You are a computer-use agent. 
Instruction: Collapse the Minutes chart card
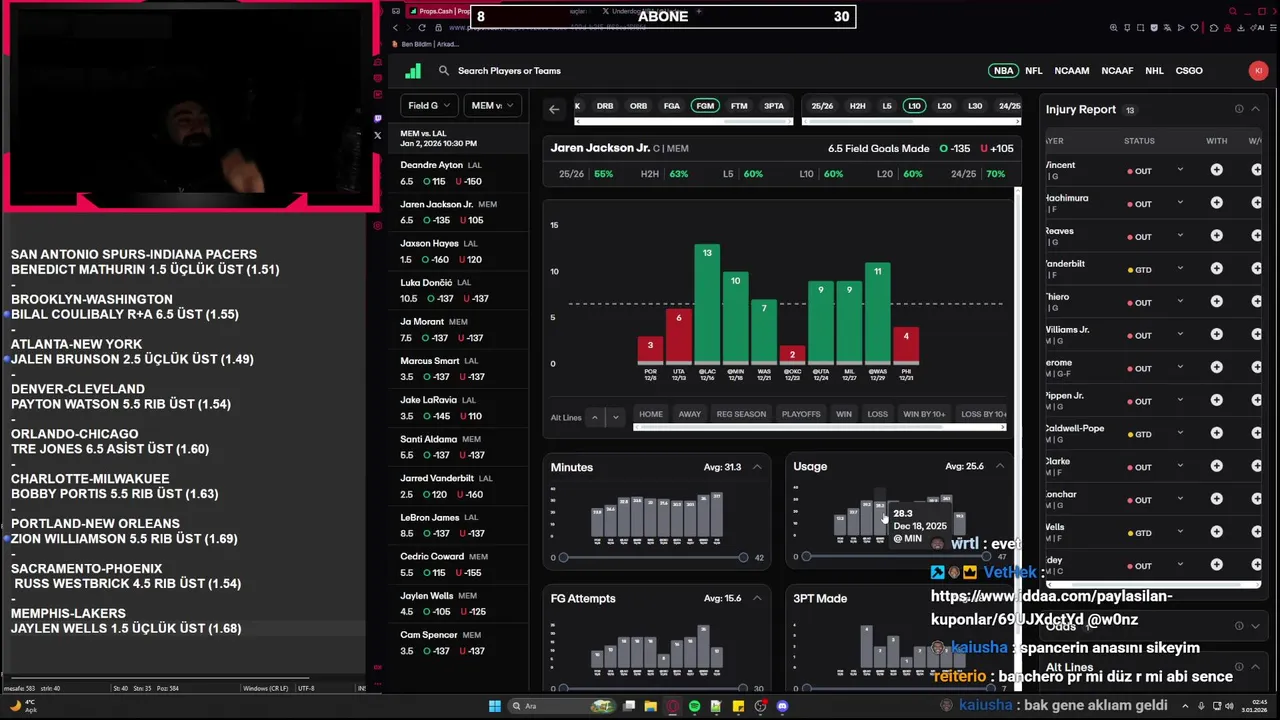point(757,467)
